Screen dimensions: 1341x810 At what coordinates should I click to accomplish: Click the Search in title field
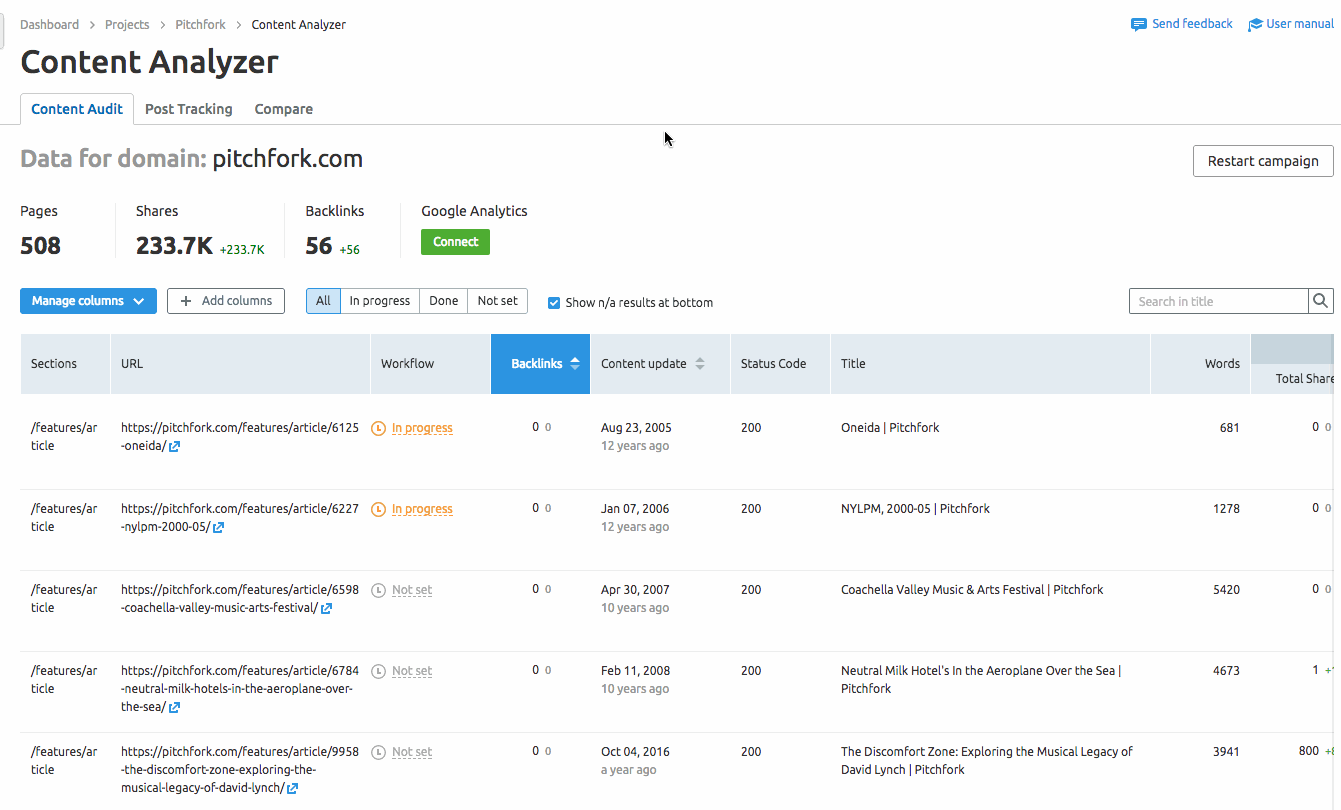(x=1217, y=301)
